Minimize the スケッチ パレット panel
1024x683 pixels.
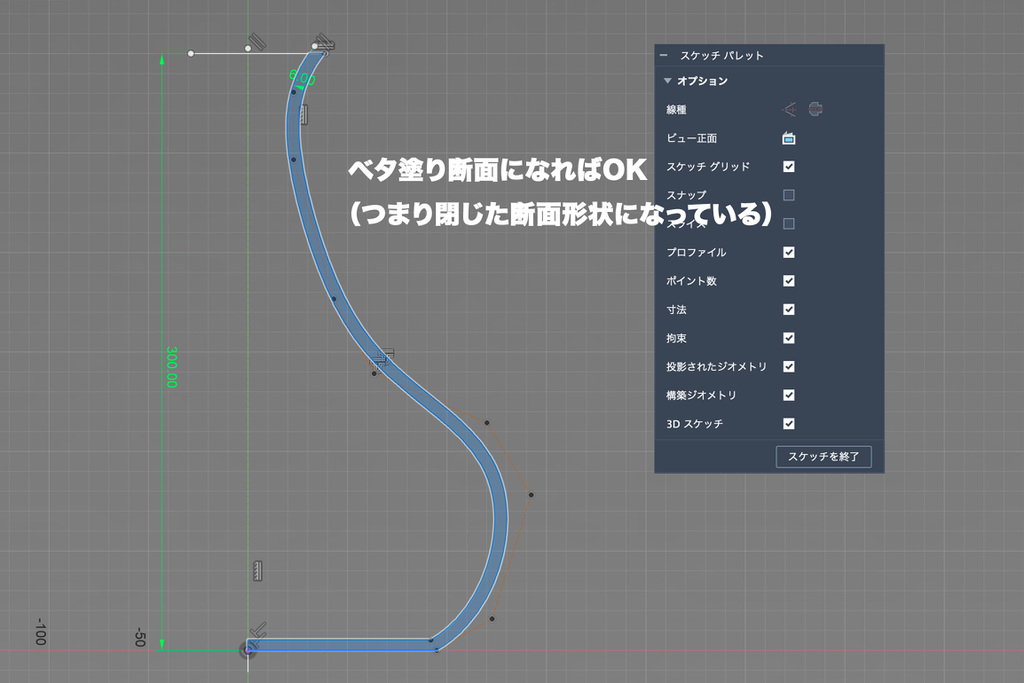tap(664, 56)
